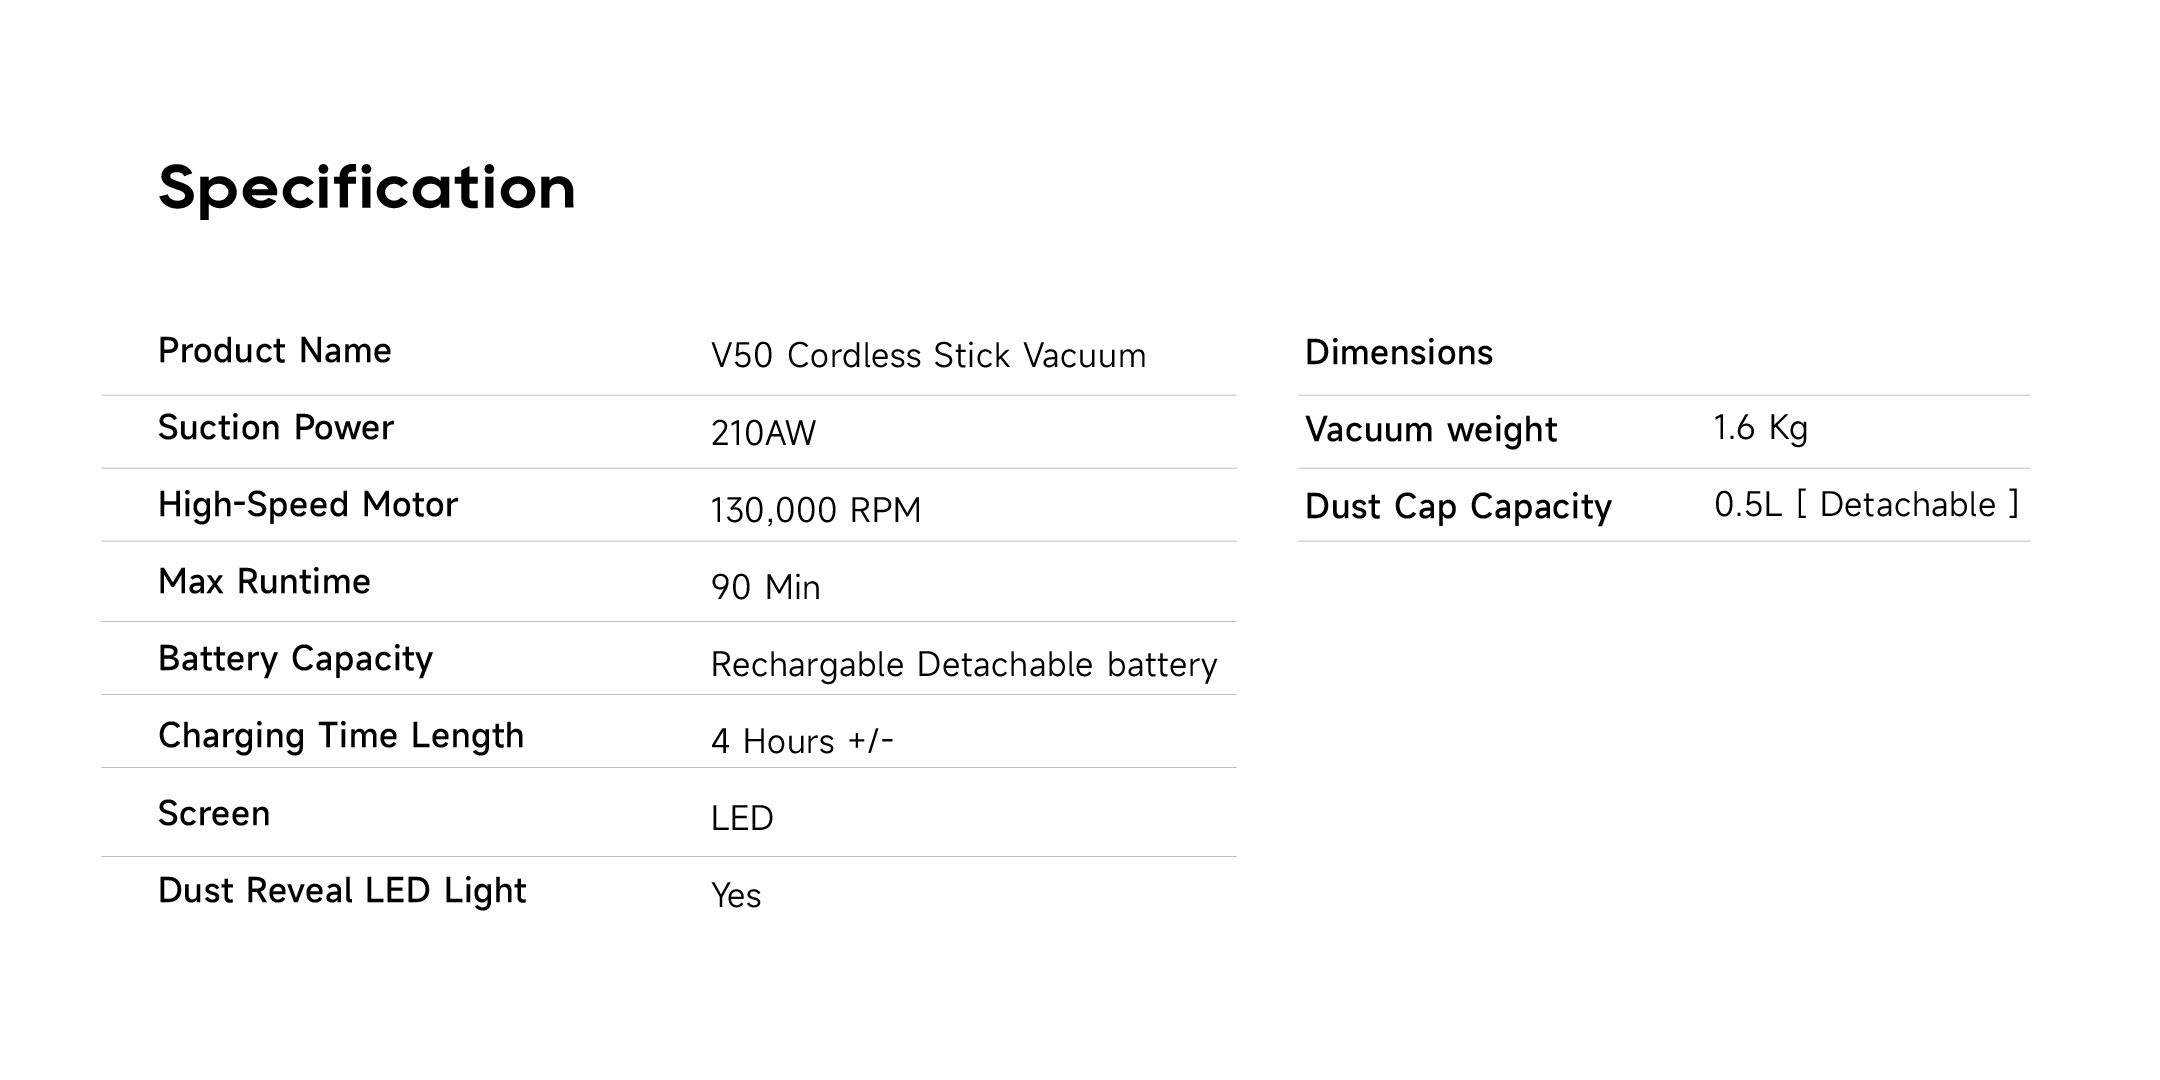Image resolution: width=2160 pixels, height=1080 pixels.
Task: Click the V50 Cordless Stick Vacuum text
Action: coord(928,356)
